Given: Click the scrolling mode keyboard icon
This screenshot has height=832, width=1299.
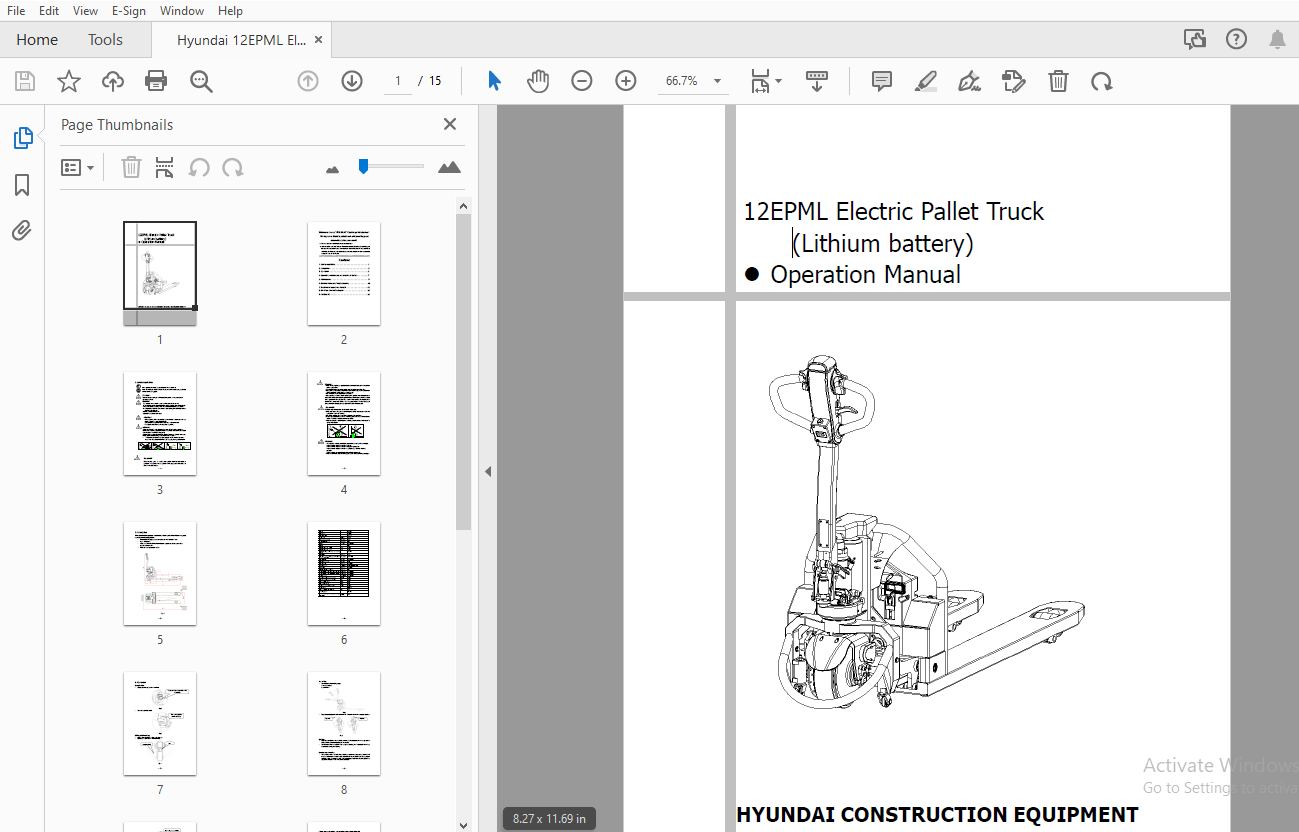Looking at the screenshot, I should click(817, 81).
